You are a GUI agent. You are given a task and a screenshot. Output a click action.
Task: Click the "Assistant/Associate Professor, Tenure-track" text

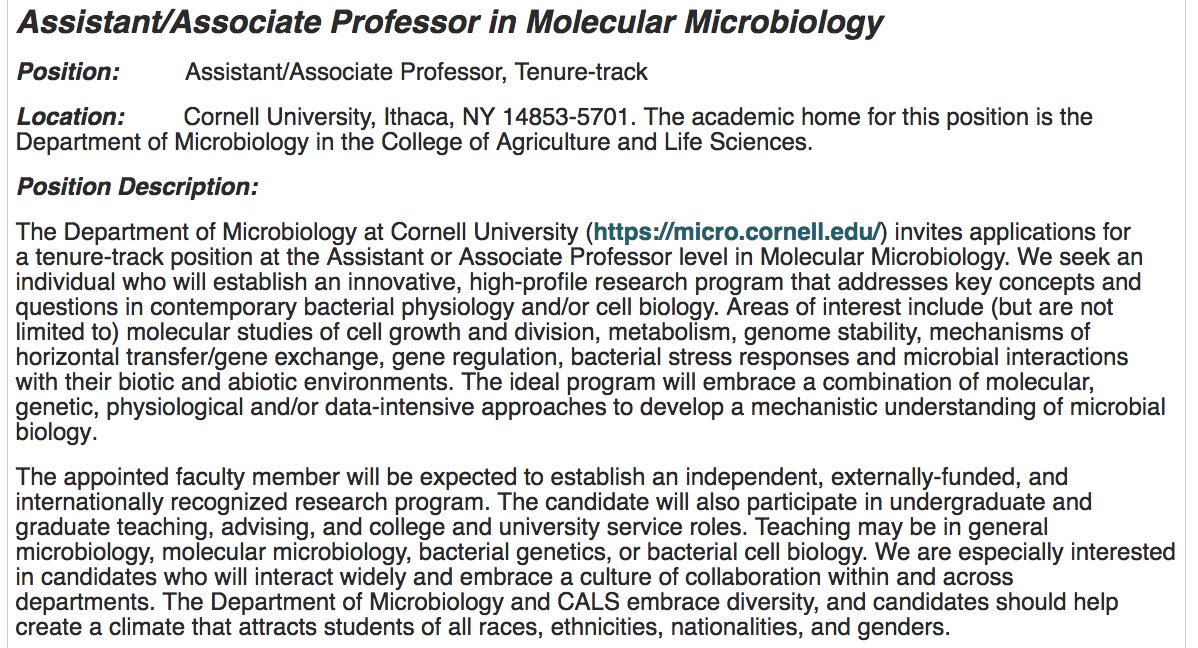point(416,72)
